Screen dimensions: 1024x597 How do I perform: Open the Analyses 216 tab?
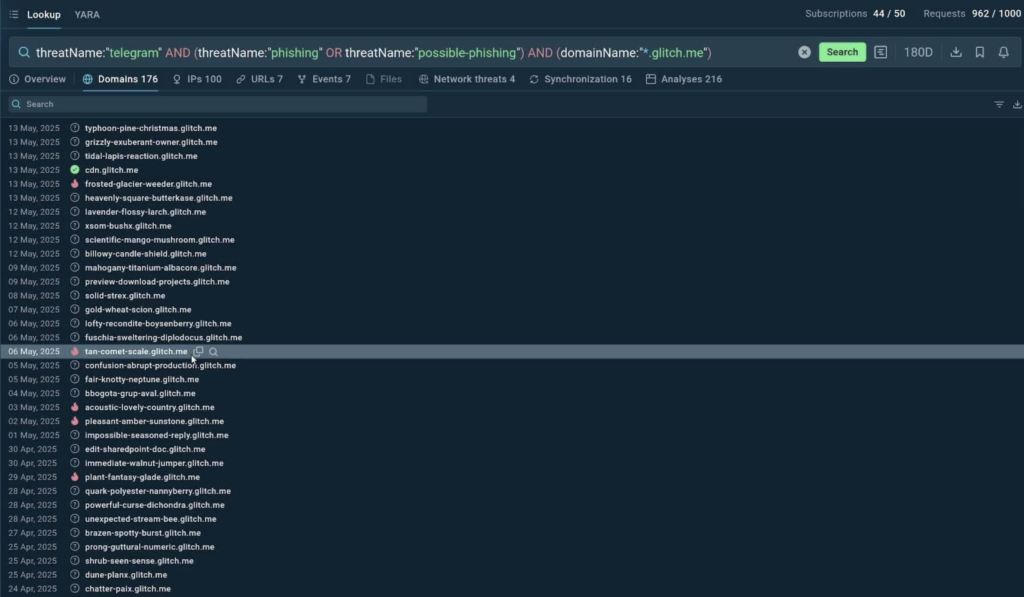pyautogui.click(x=684, y=79)
